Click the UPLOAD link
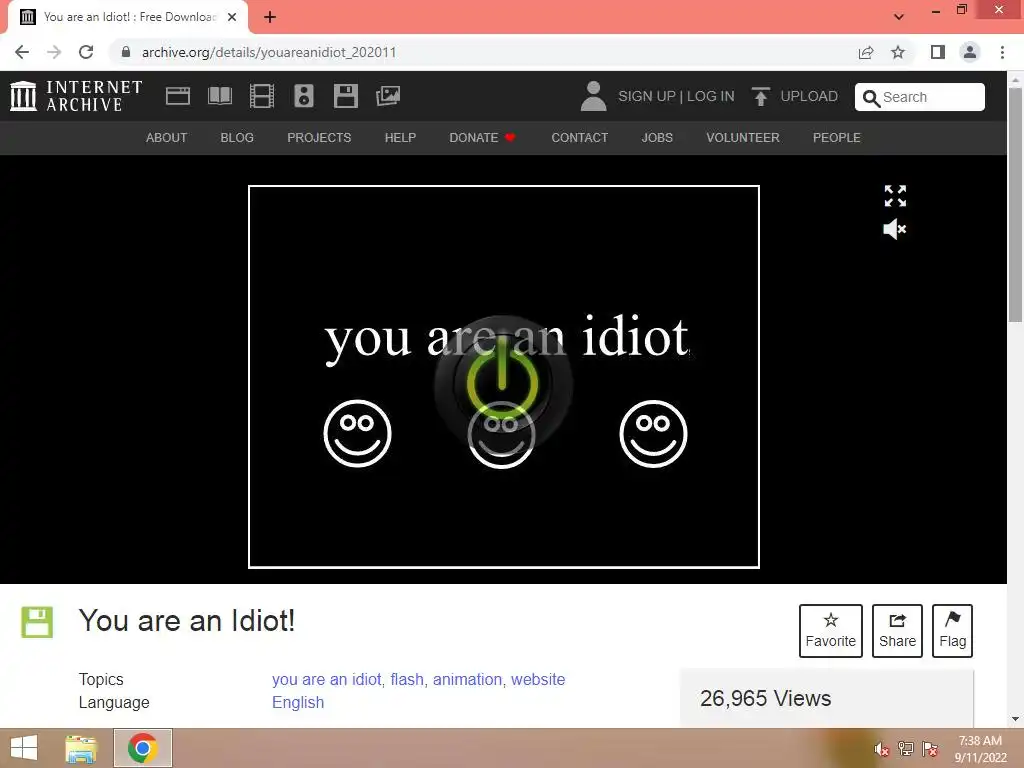The width and height of the screenshot is (1024, 768). 808,96
